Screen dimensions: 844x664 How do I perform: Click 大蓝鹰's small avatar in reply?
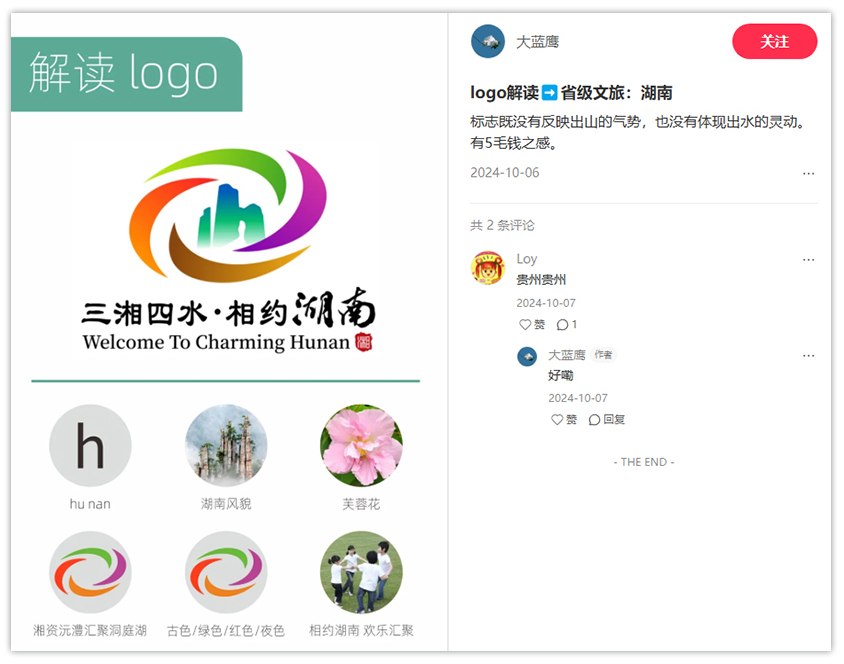click(527, 356)
